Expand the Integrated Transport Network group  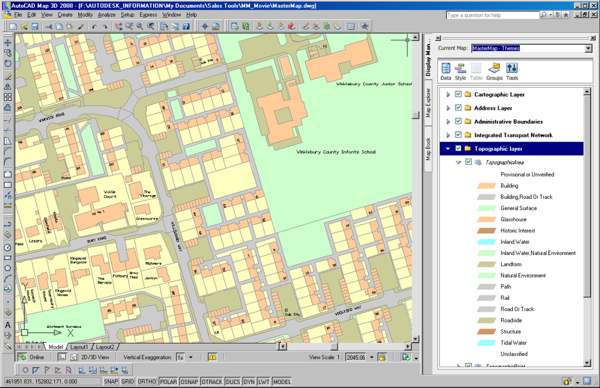448,135
